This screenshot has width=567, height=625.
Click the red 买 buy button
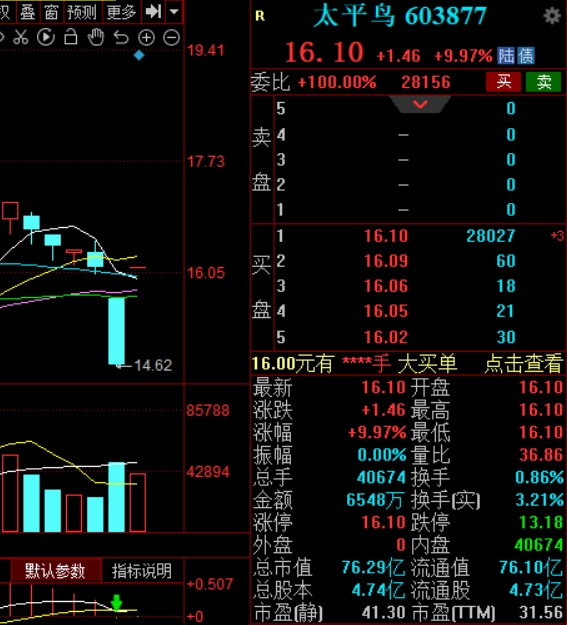pyautogui.click(x=503, y=82)
